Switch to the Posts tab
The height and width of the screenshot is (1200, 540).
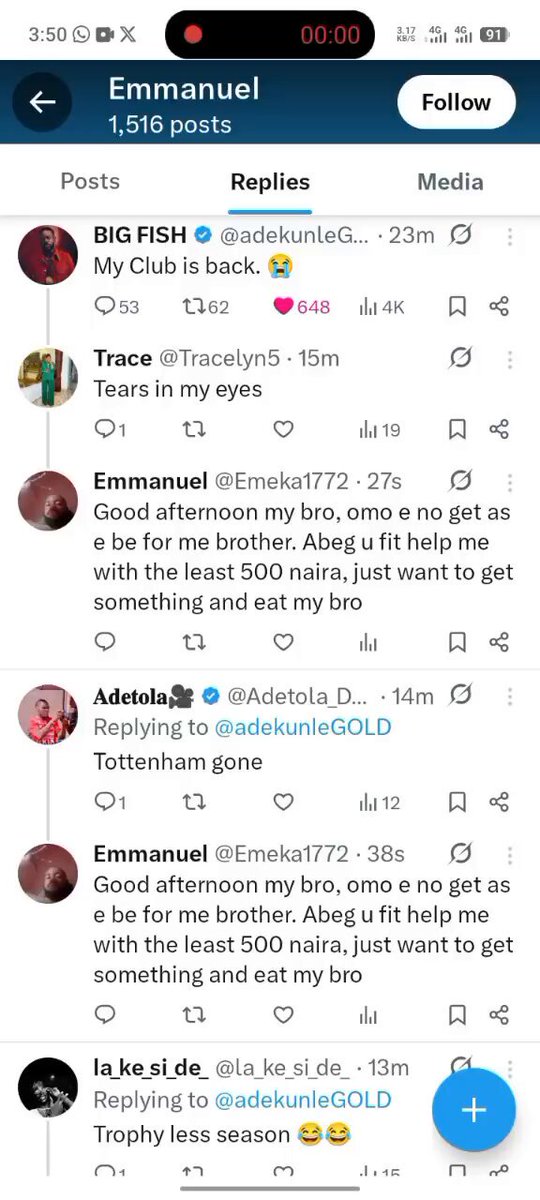(90, 181)
